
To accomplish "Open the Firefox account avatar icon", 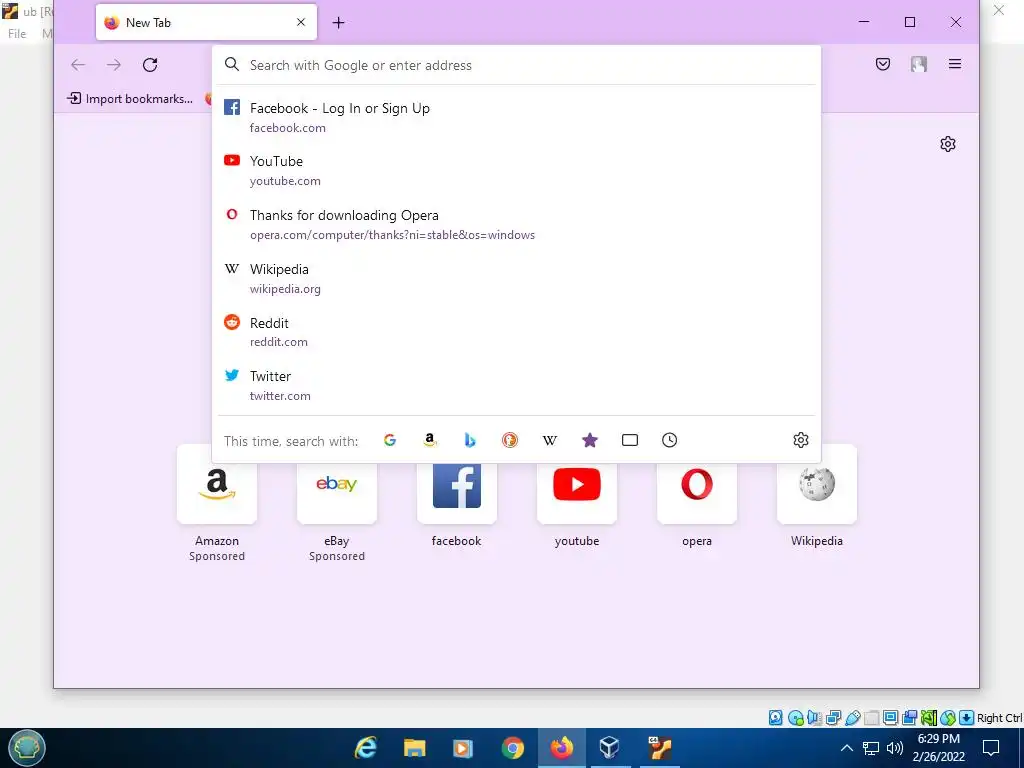I will (x=919, y=64).
